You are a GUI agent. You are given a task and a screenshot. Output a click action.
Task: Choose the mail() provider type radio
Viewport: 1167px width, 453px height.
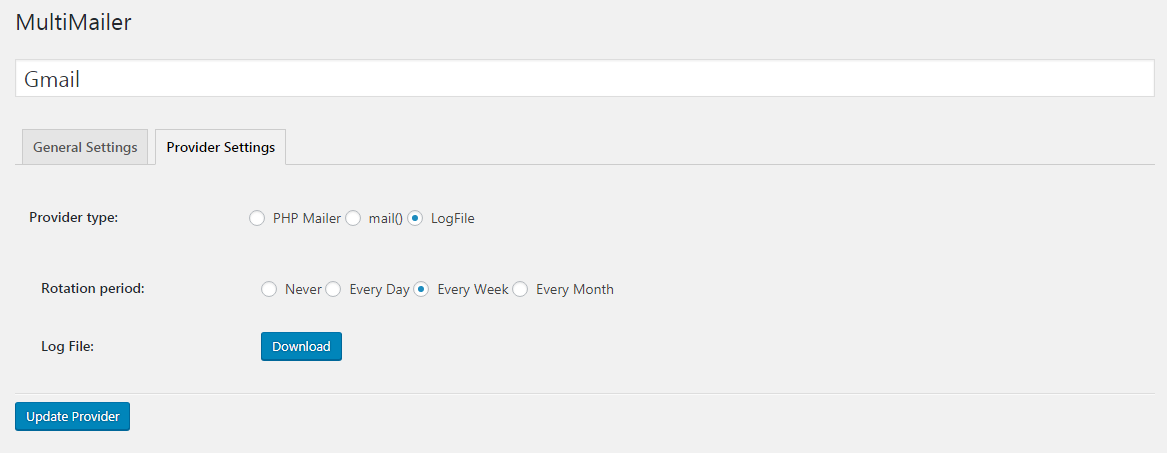(353, 218)
